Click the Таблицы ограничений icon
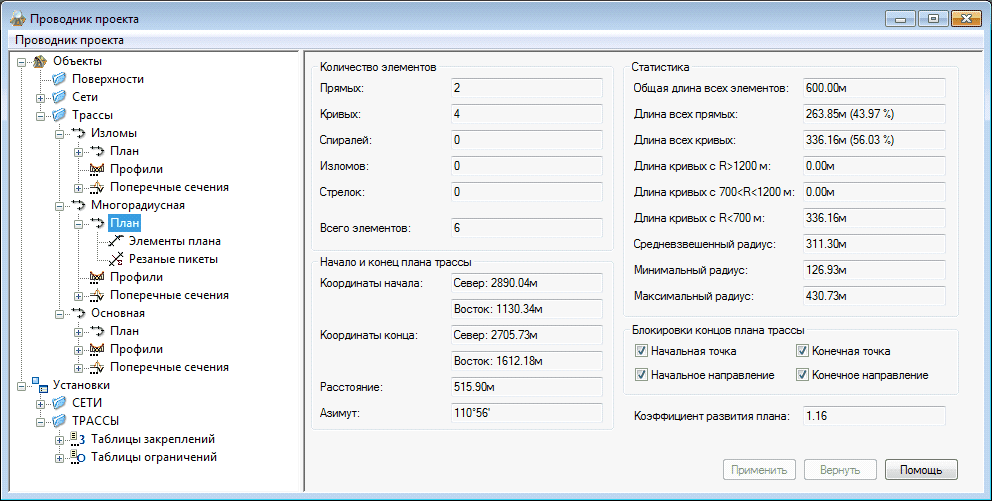The width and height of the screenshot is (992, 501). (78, 457)
